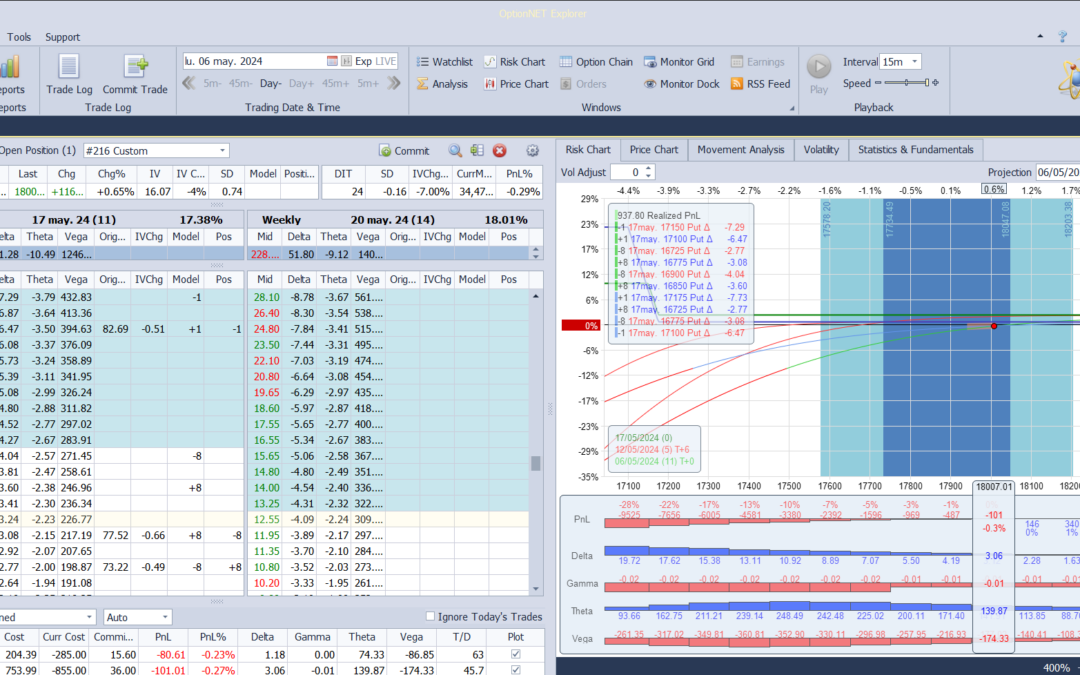Jump forward with the double right arrow
The width and height of the screenshot is (1080, 675).
pyautogui.click(x=394, y=83)
